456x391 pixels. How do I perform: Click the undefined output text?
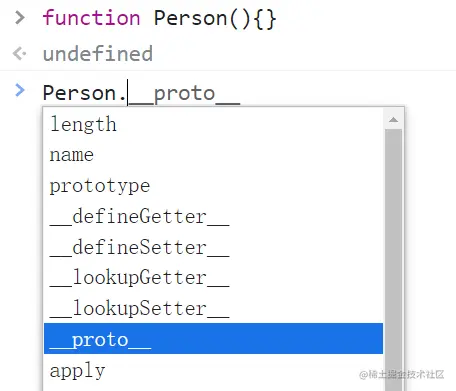(98, 53)
